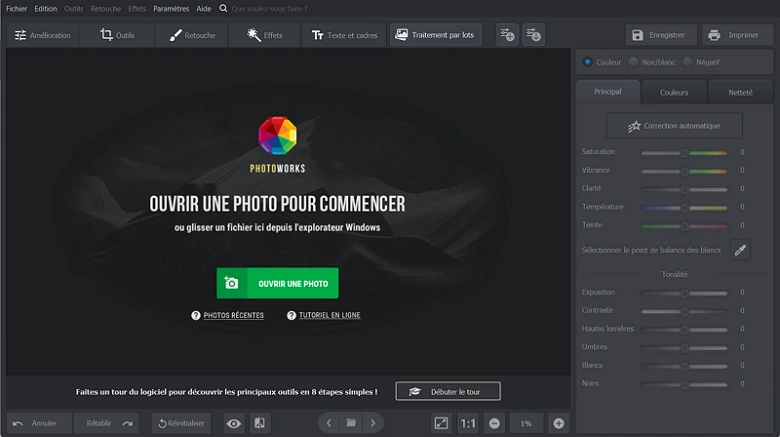This screenshot has width=780, height=437.
Task: Click the Hautes lumières slider handle
Action: coord(684,329)
